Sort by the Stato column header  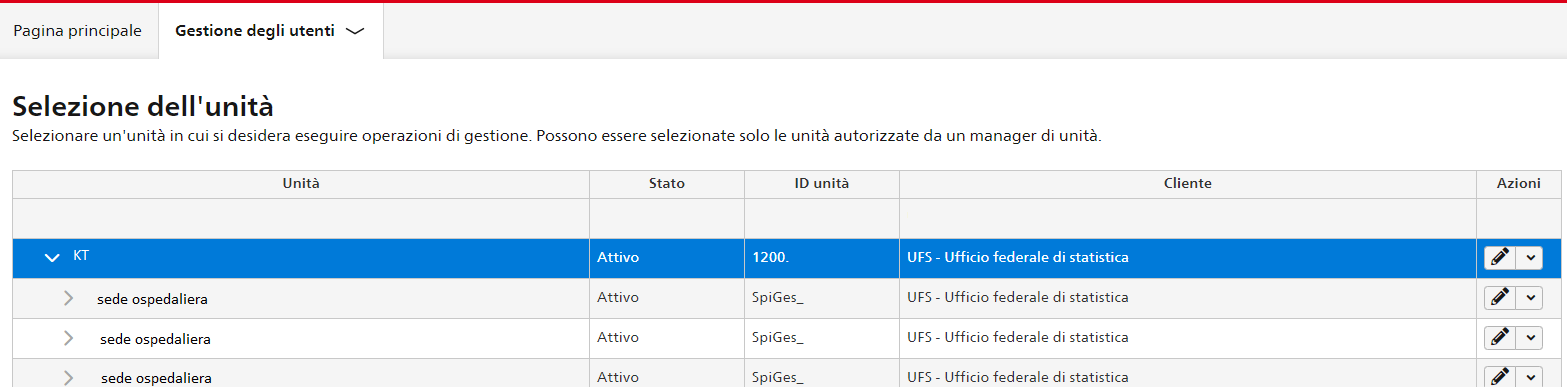[667, 184]
